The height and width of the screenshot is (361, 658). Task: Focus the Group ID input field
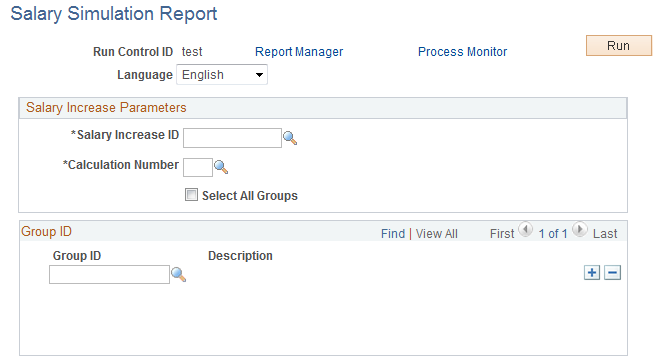(x=110, y=275)
